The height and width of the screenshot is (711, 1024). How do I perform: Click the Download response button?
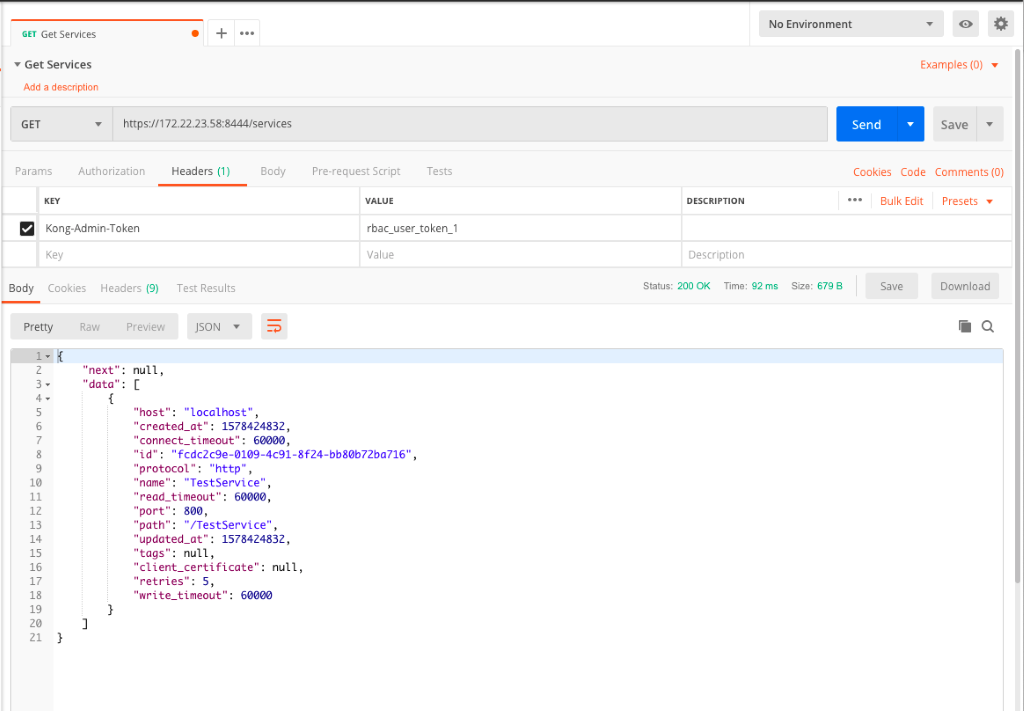click(965, 286)
